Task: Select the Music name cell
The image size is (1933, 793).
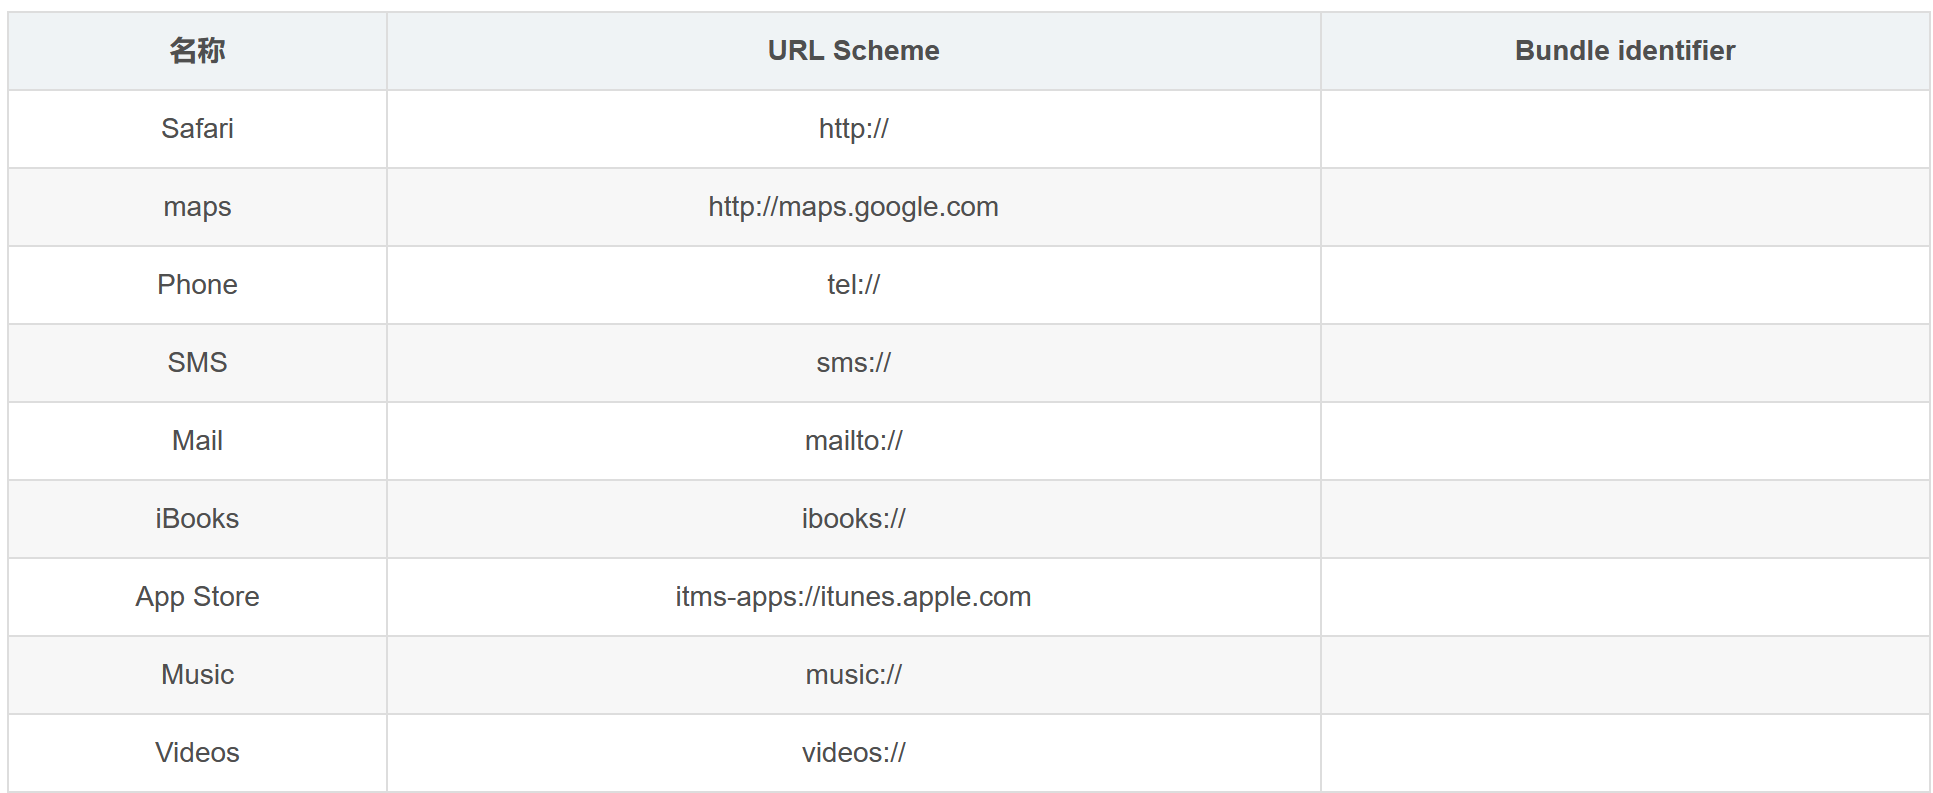Action: coord(197,675)
